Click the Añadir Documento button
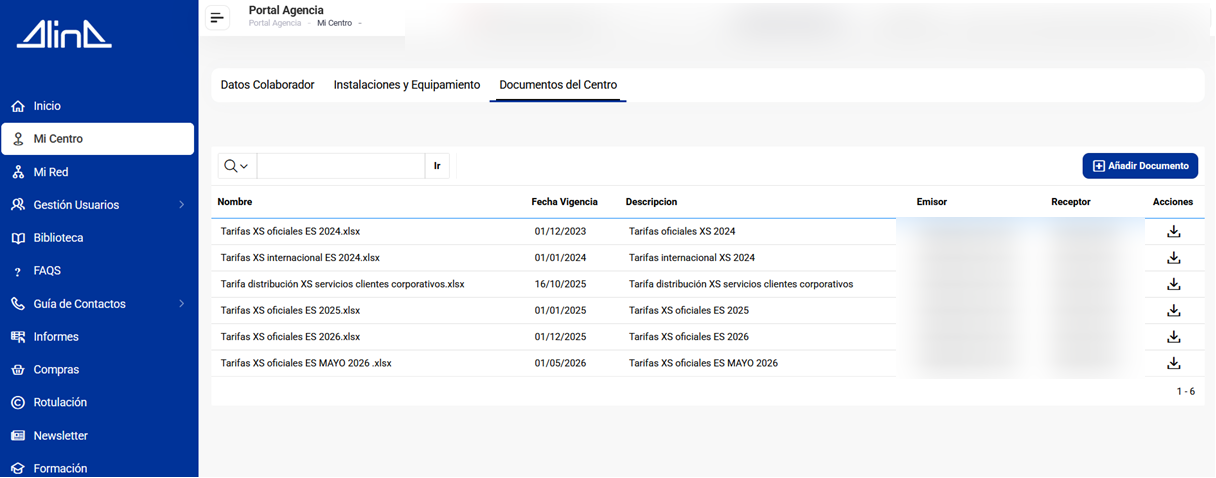 tap(1140, 166)
